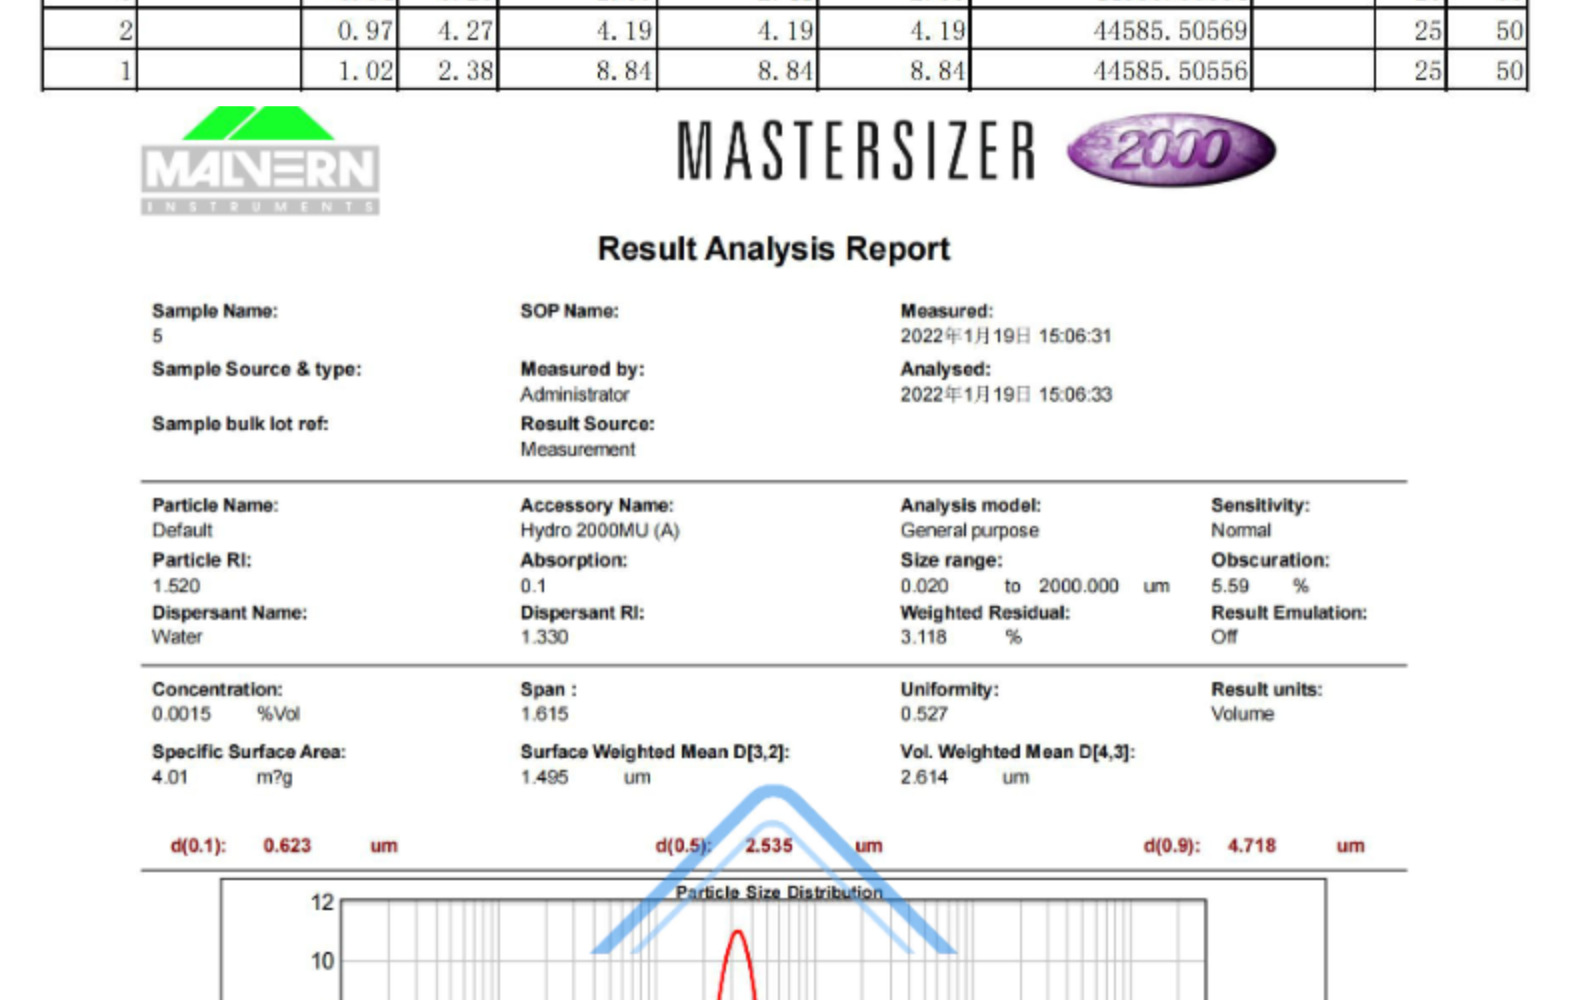Select the Measurement result source value
The width and height of the screenshot is (1580, 1000).
click(x=577, y=449)
